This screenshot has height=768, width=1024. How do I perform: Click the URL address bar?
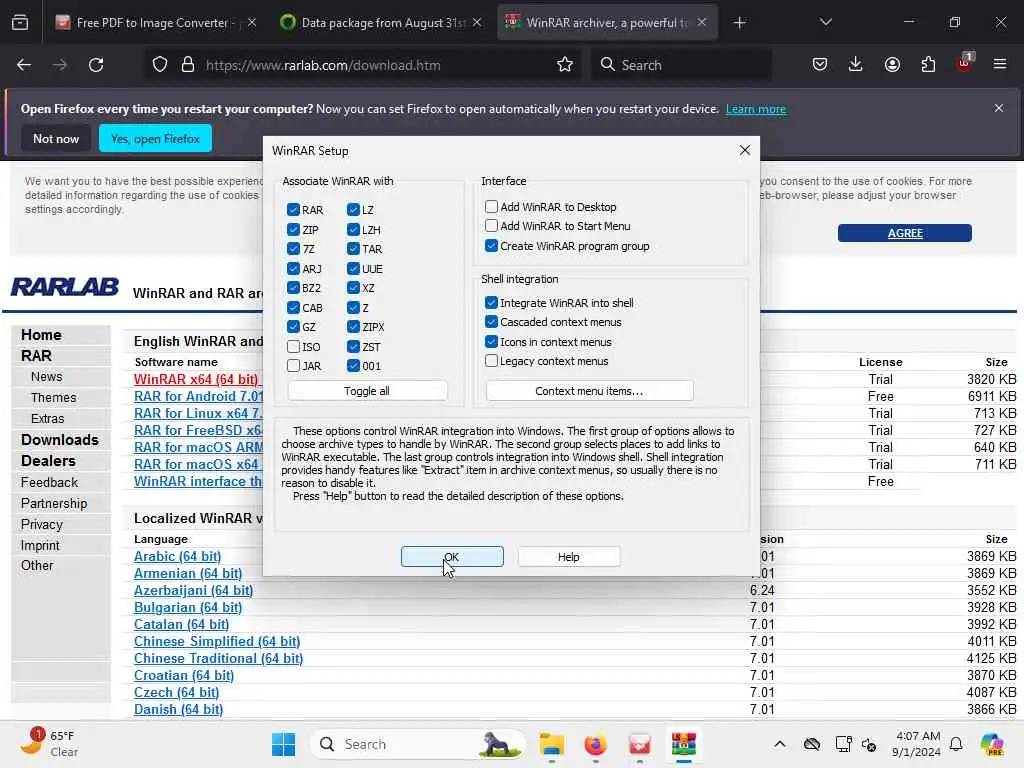[x=363, y=65]
